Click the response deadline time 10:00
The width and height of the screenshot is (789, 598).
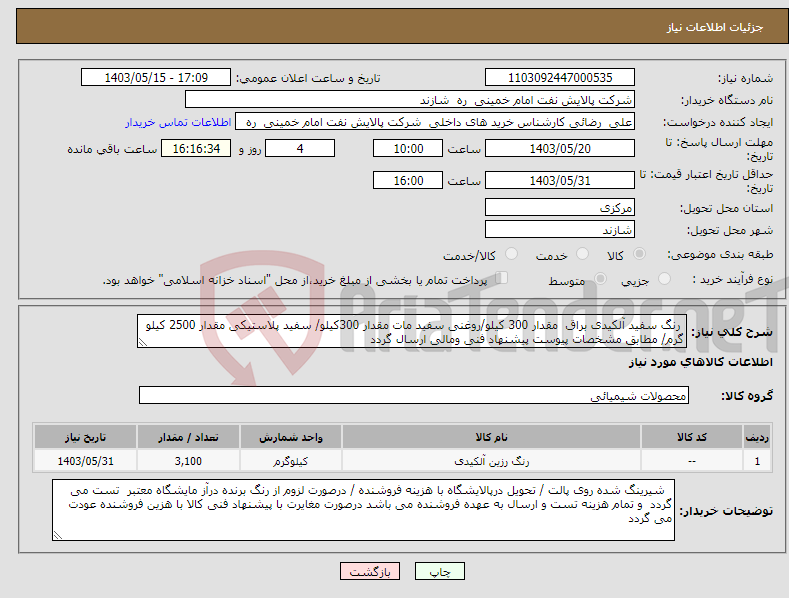click(x=408, y=148)
